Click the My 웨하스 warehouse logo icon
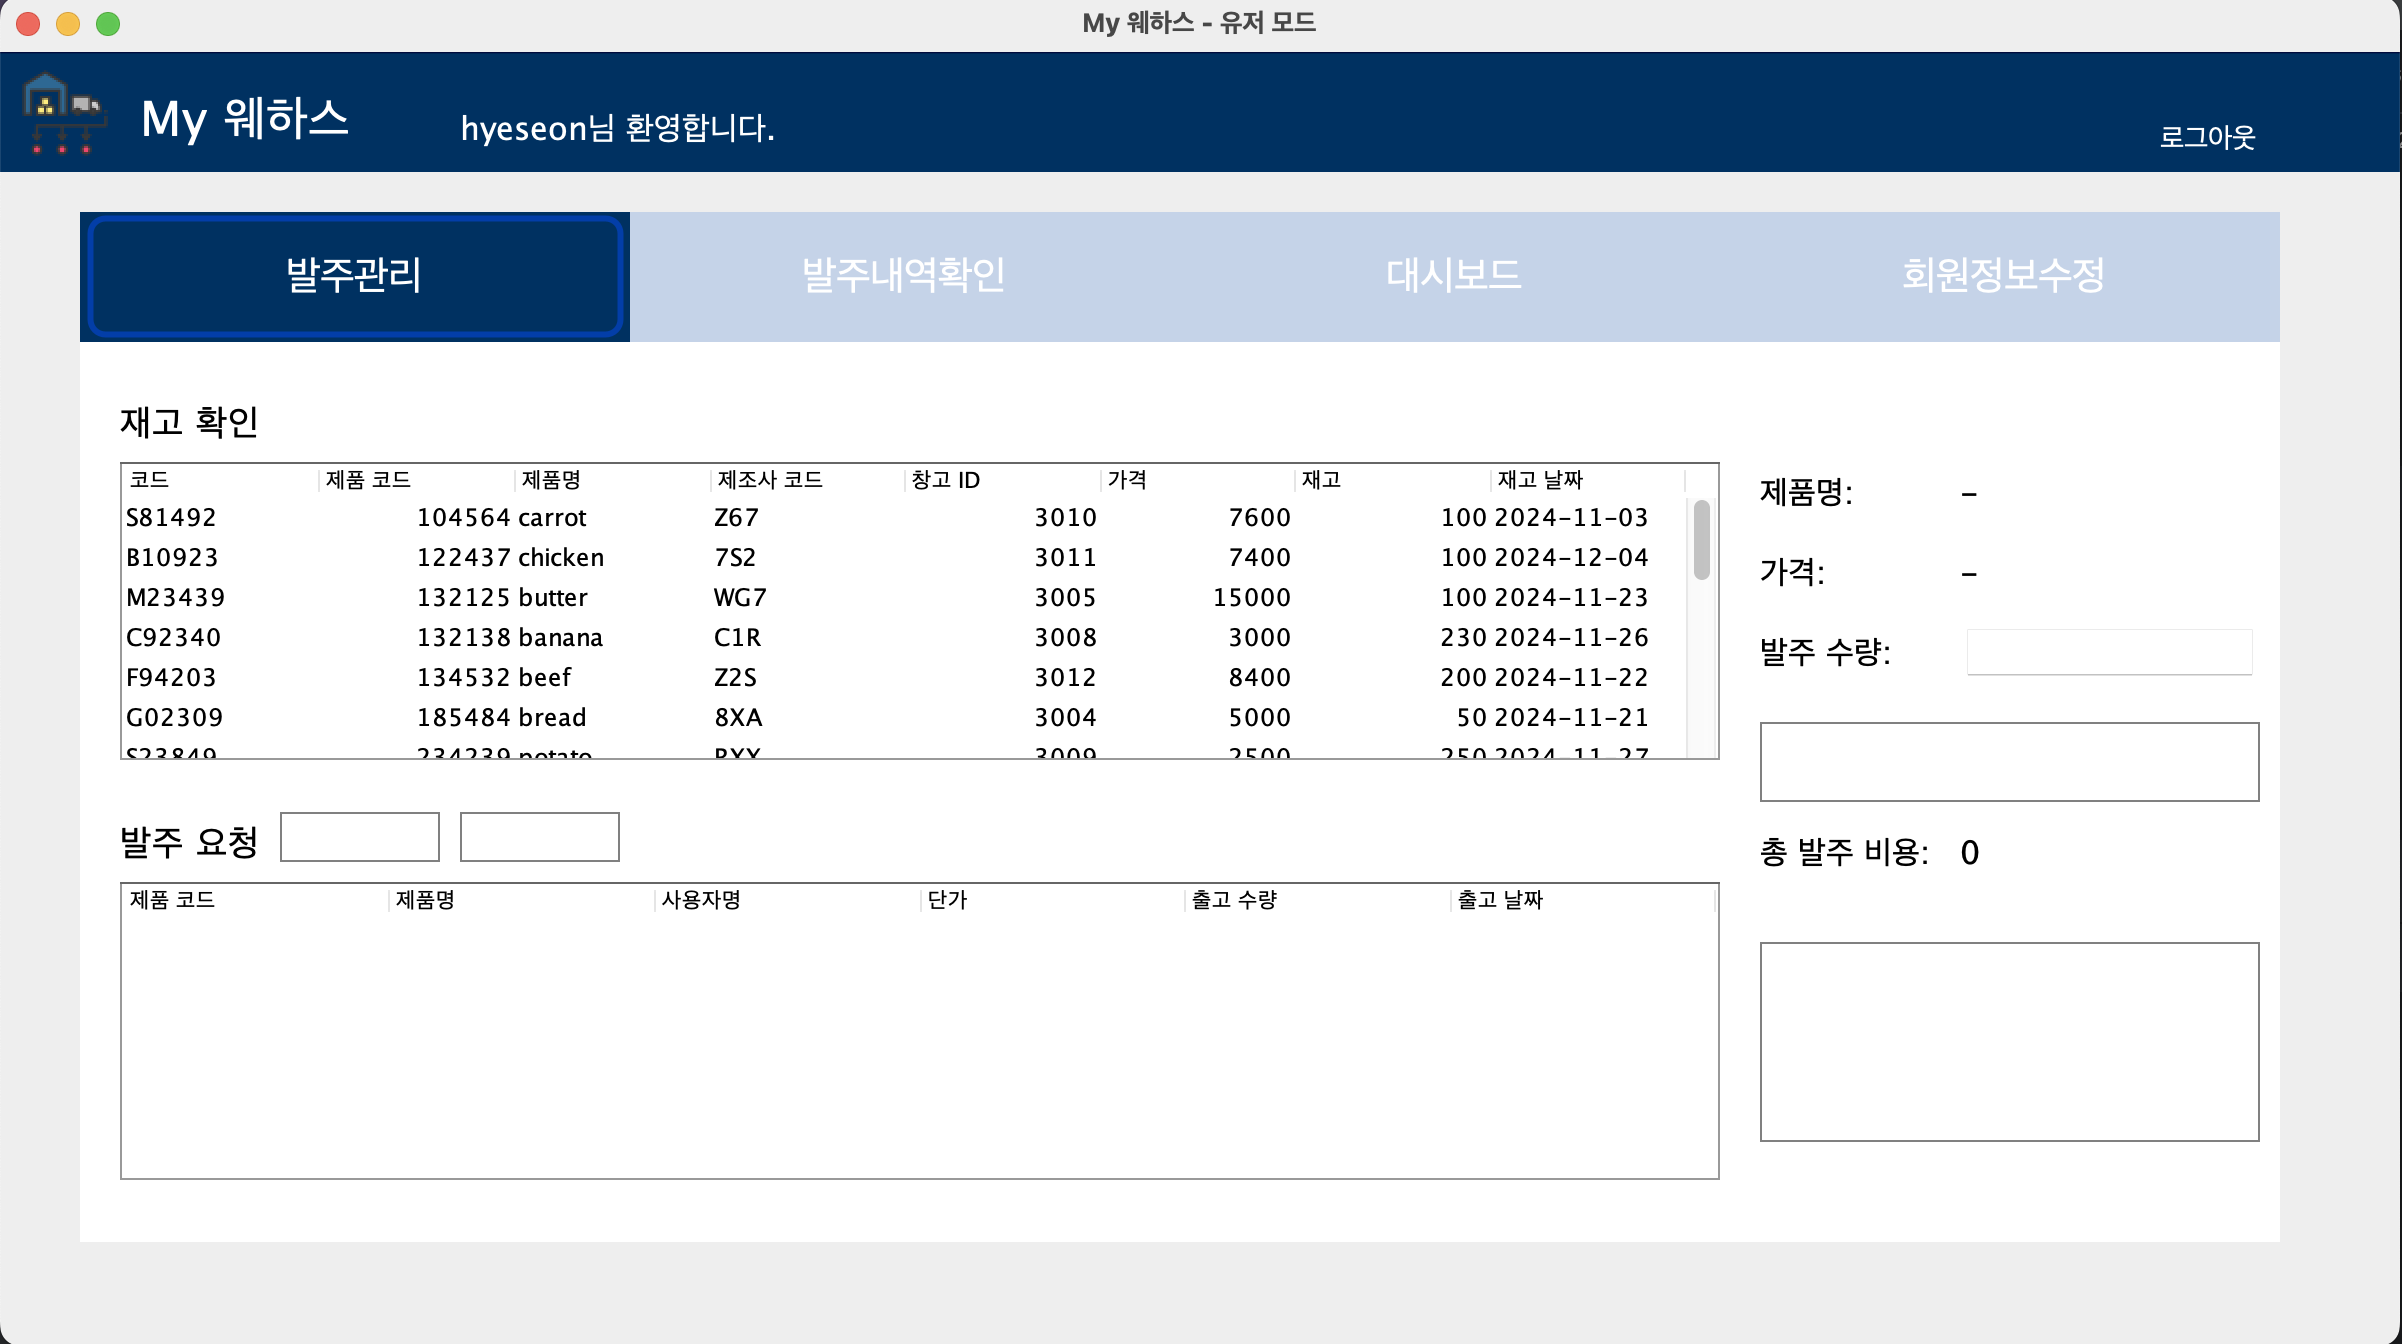 [64, 113]
